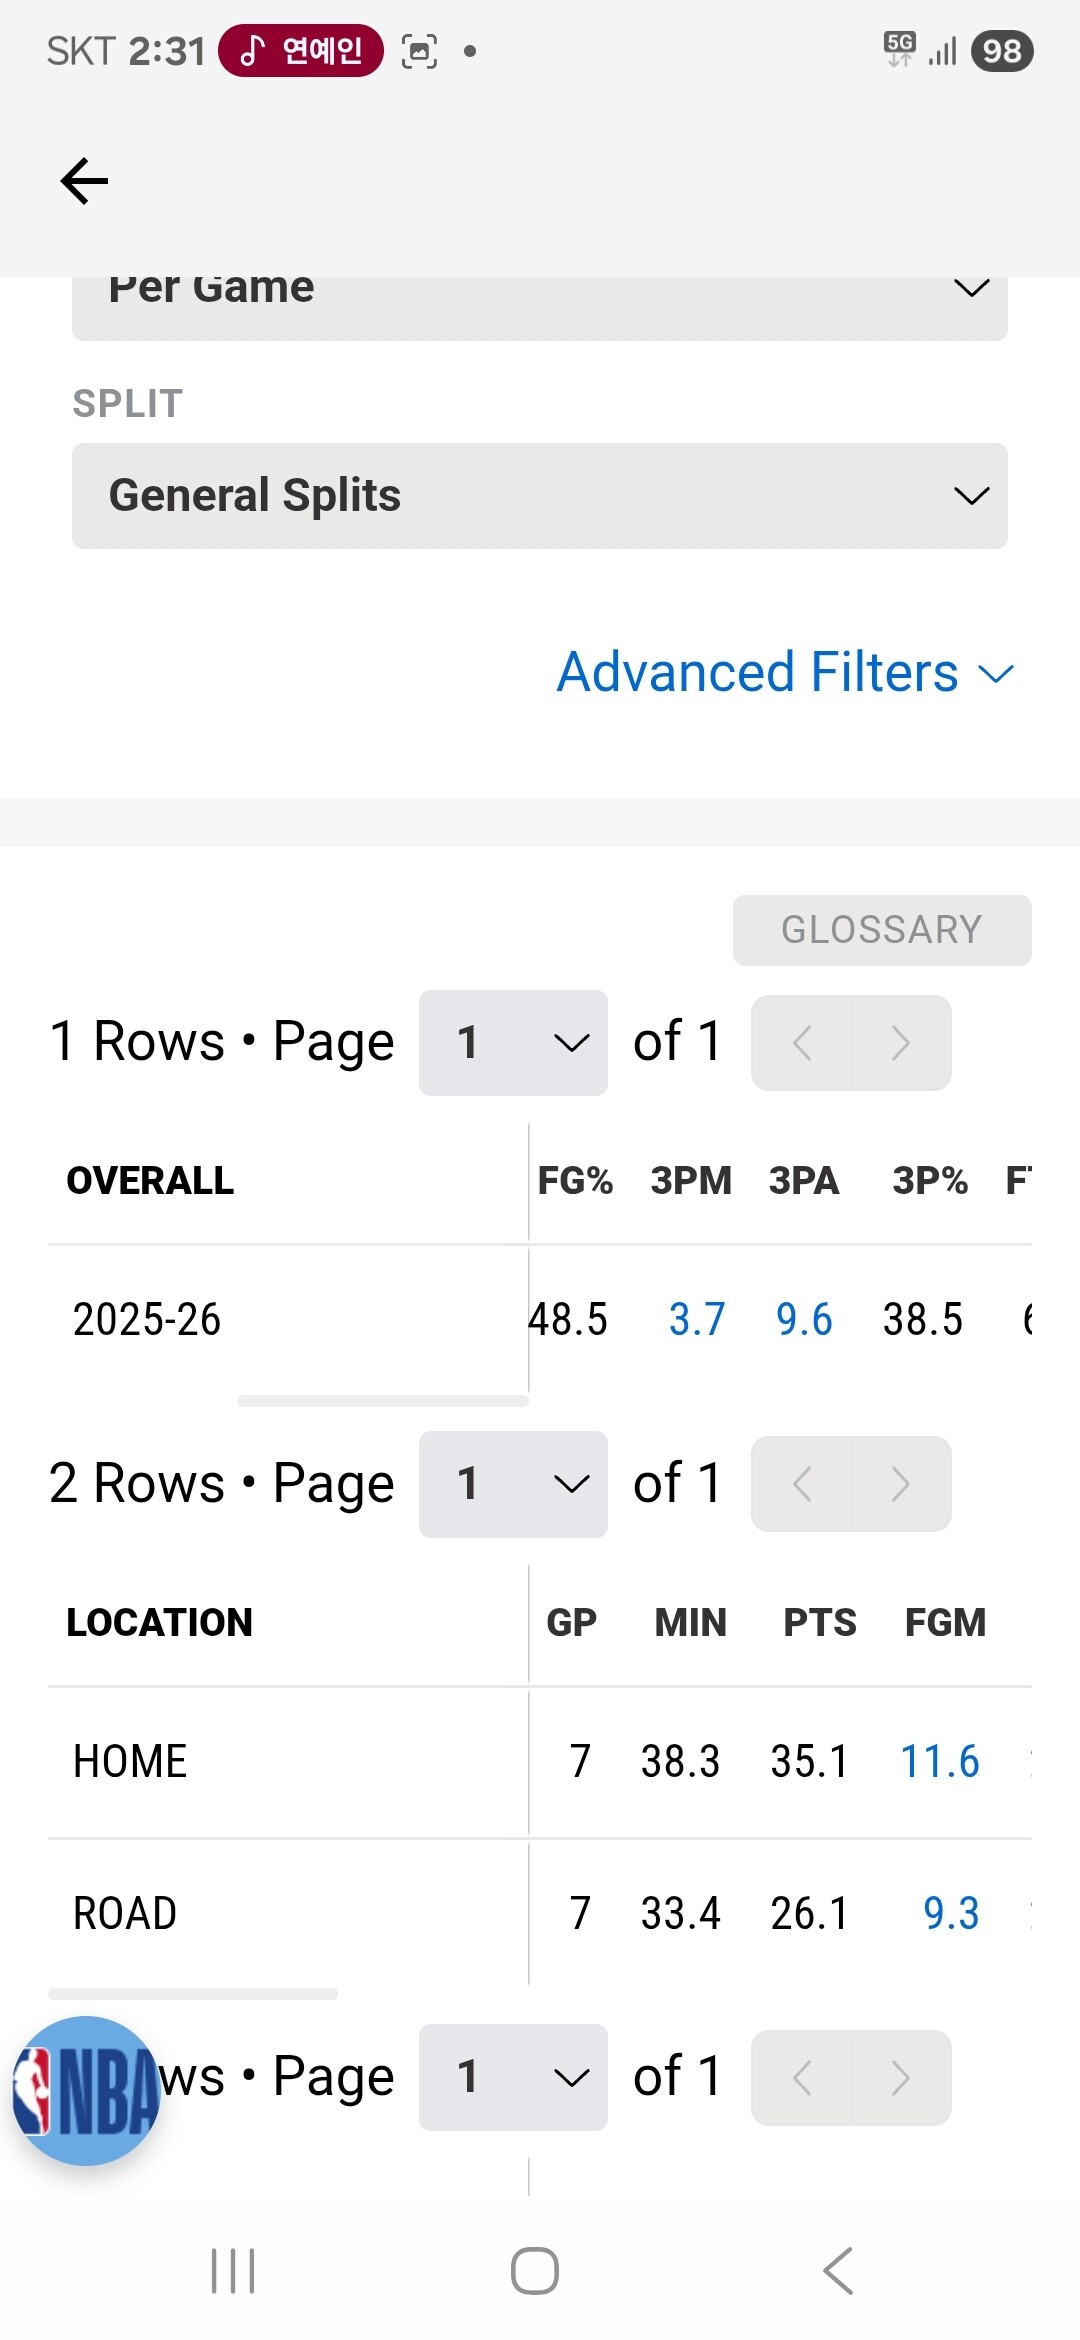Go to next page in Overall table
The image size is (1080, 2340).
(x=901, y=1043)
